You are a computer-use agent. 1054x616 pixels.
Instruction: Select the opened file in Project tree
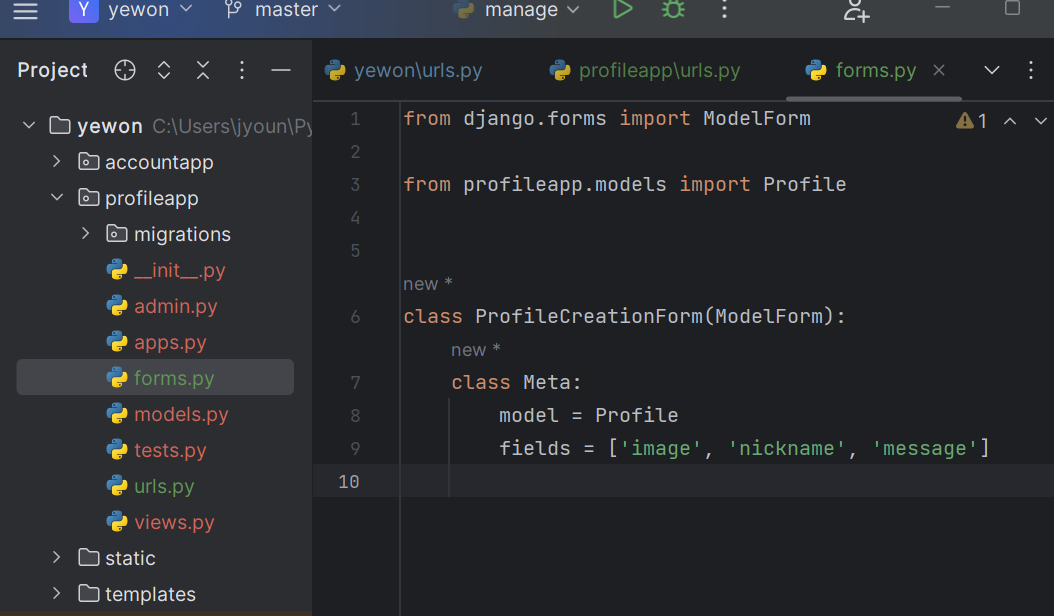tap(125, 70)
